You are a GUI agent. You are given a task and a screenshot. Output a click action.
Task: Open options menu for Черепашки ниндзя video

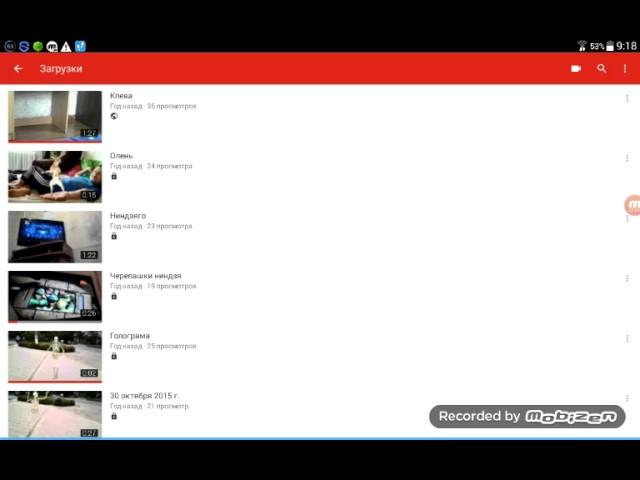627,278
